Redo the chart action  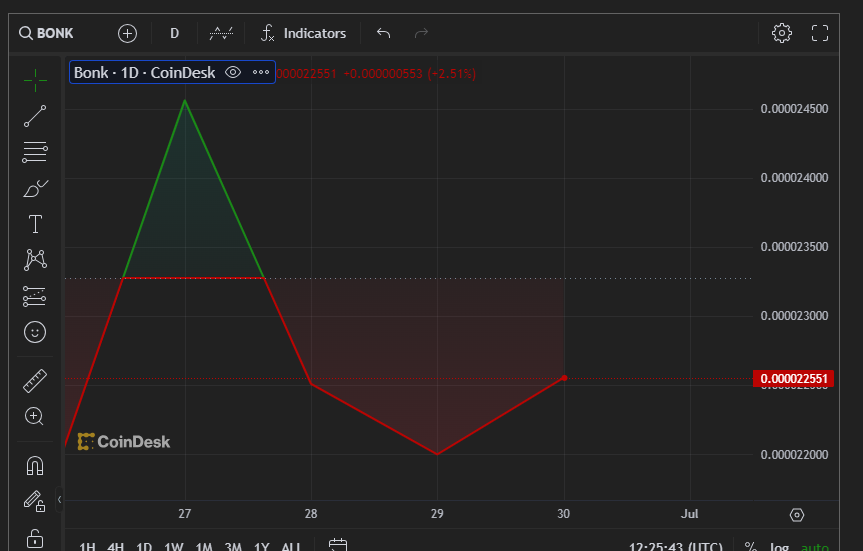pos(421,33)
